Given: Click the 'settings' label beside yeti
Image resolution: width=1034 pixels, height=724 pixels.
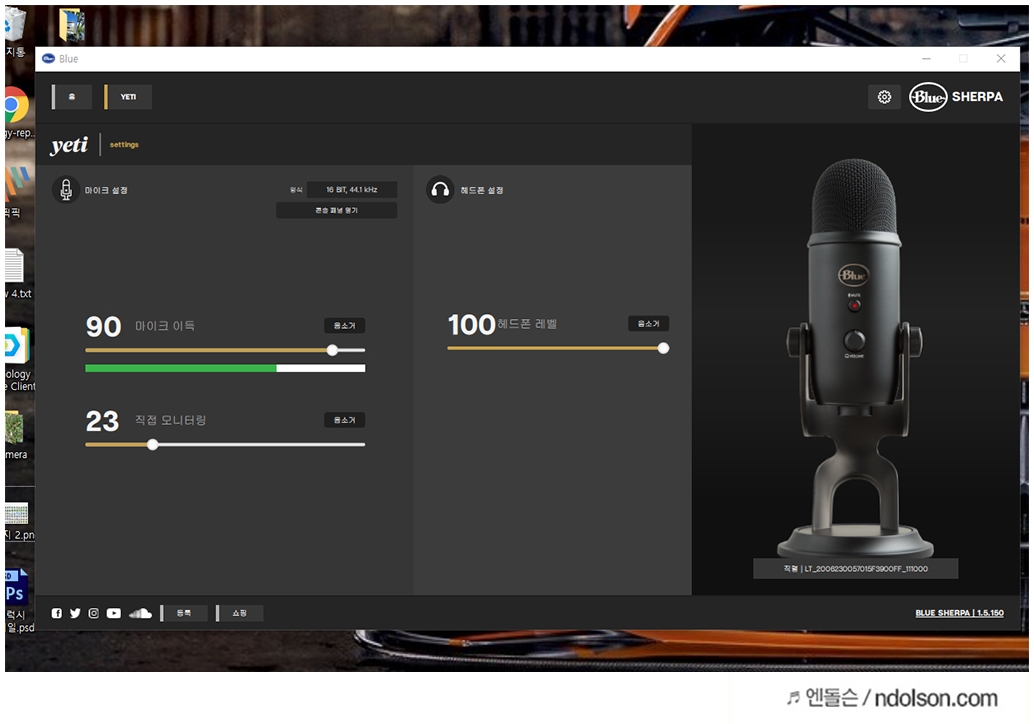Looking at the screenshot, I should coord(124,144).
